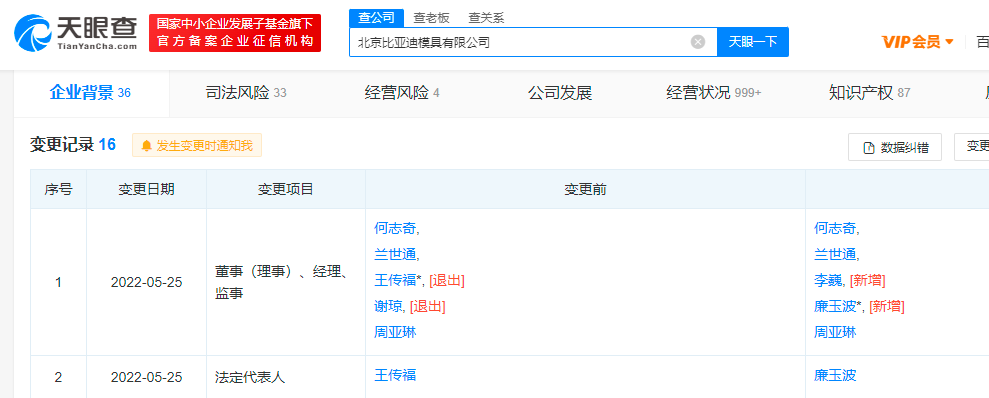Open the TianYanCha logo homepage
Viewport: 989px width, 398px height.
(x=76, y=33)
